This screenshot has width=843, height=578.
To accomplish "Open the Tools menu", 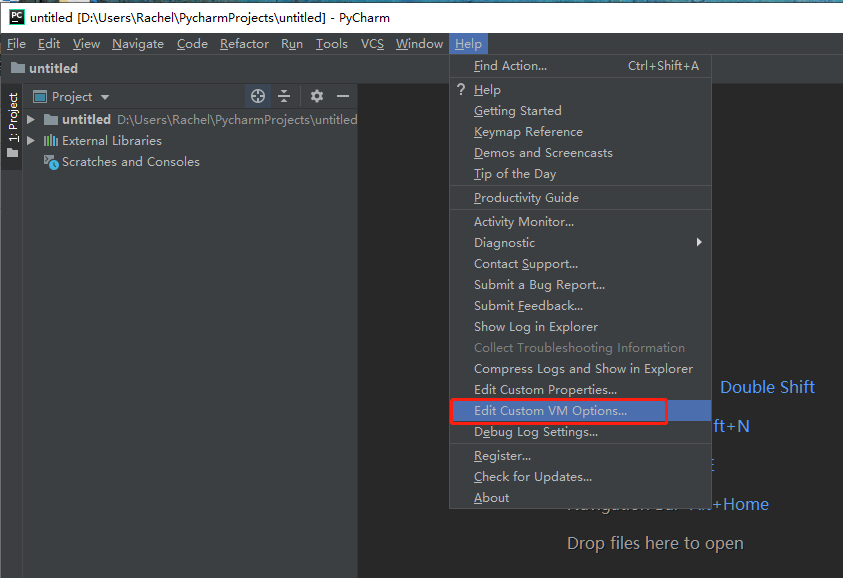I will [331, 44].
